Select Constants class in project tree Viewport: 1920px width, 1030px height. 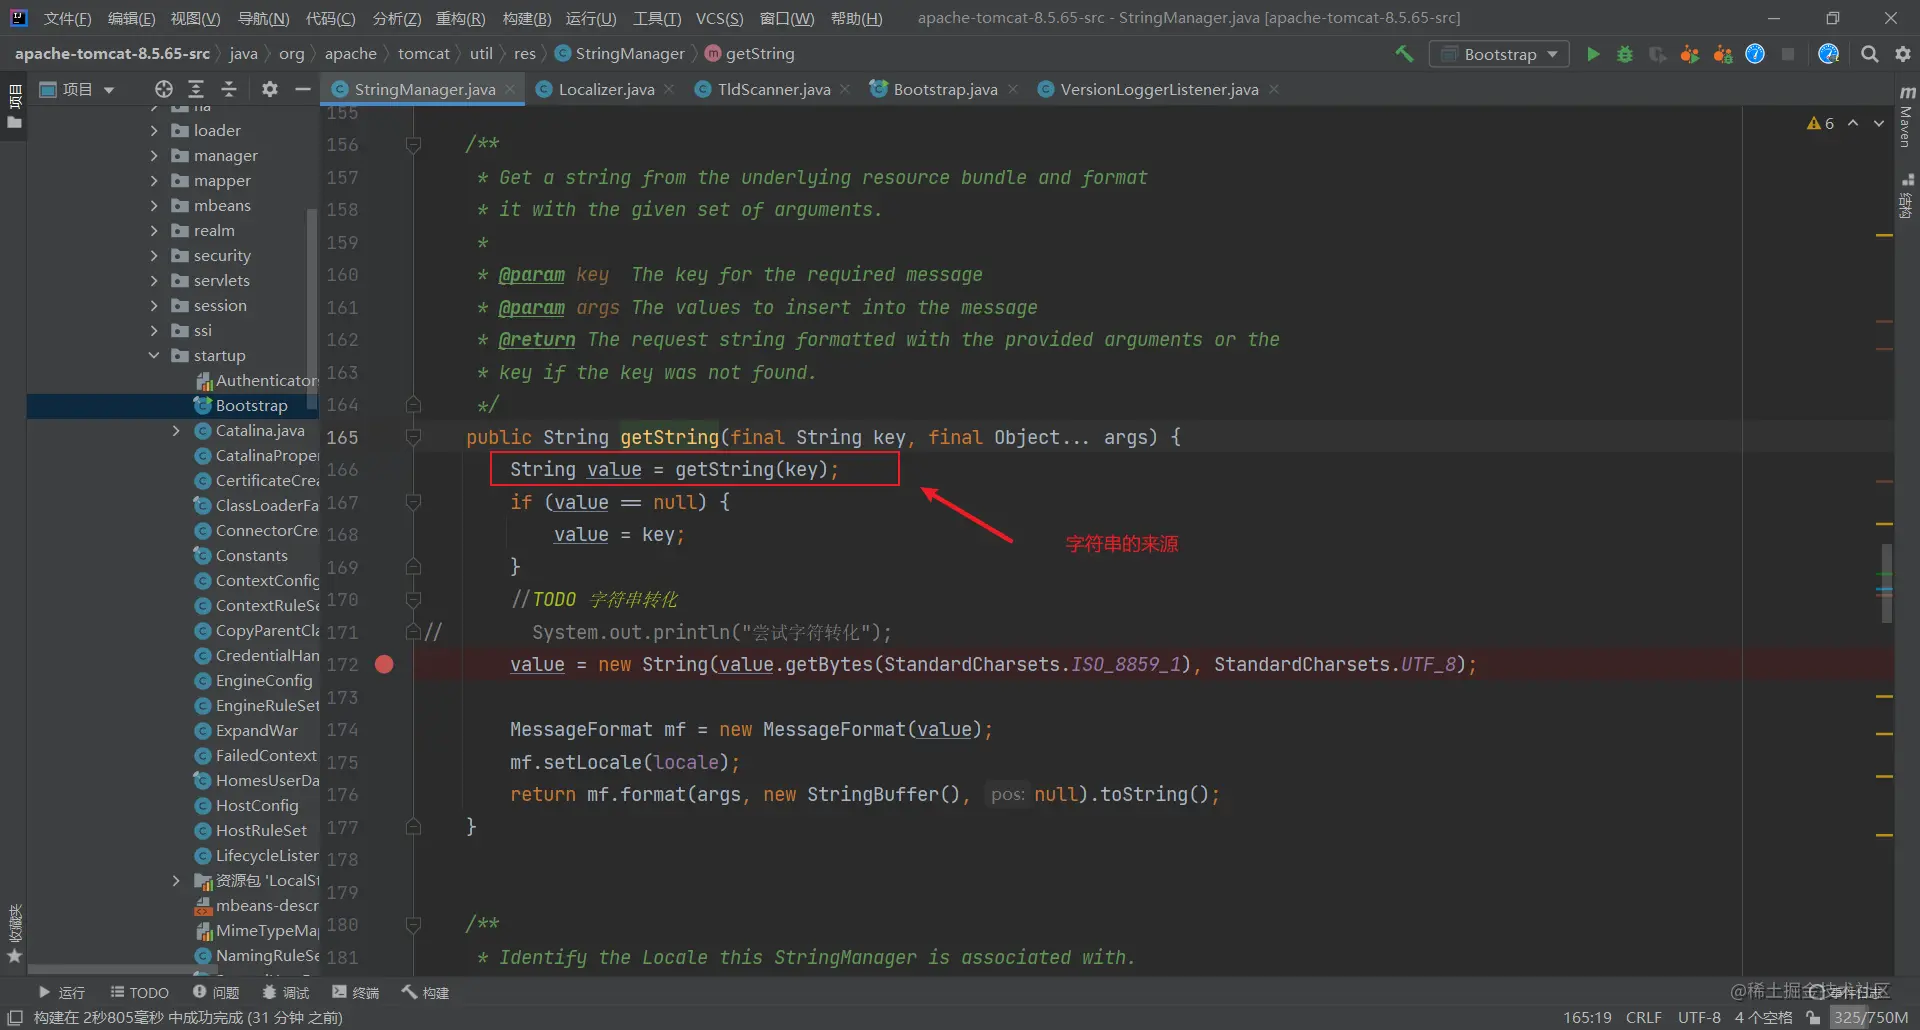pyautogui.click(x=251, y=555)
